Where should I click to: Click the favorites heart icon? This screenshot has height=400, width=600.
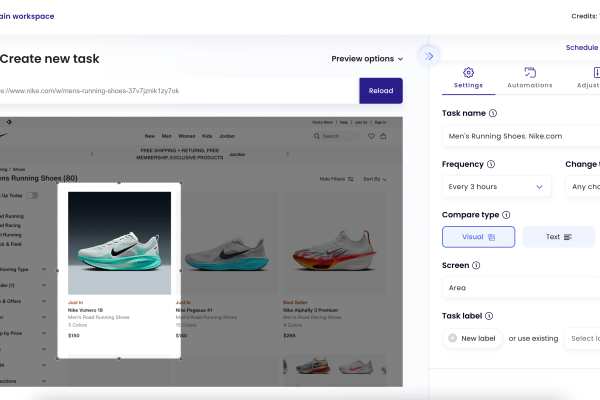(x=371, y=136)
